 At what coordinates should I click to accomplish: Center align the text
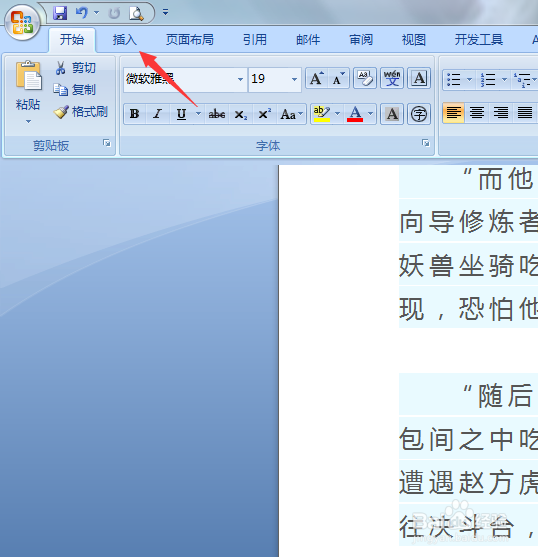click(477, 113)
